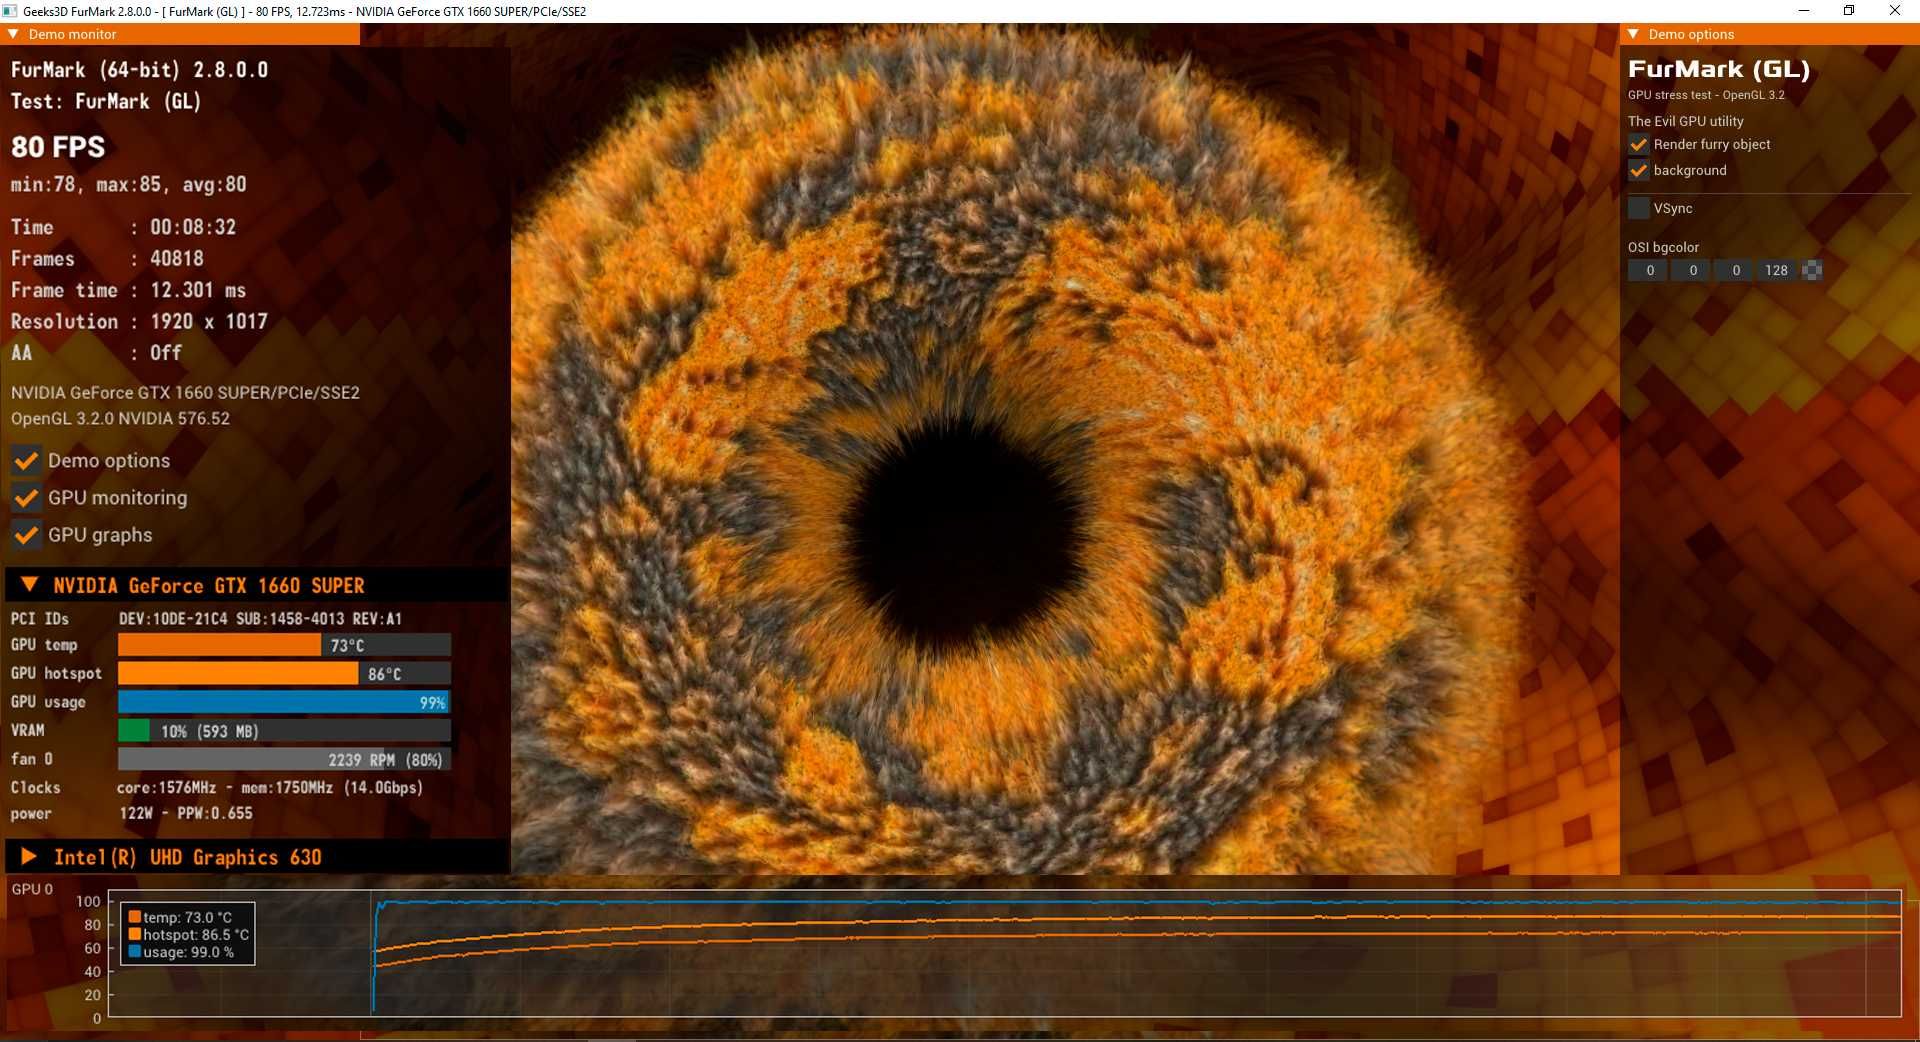The width and height of the screenshot is (1920, 1042).
Task: Click the min:78, max:85, avg:80 text
Action: tap(129, 184)
